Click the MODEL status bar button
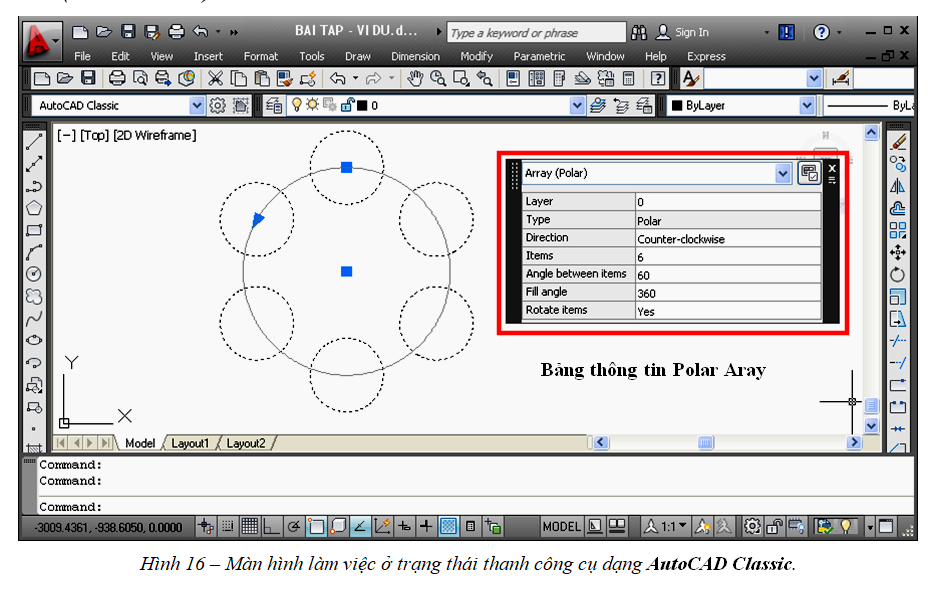 click(x=561, y=527)
